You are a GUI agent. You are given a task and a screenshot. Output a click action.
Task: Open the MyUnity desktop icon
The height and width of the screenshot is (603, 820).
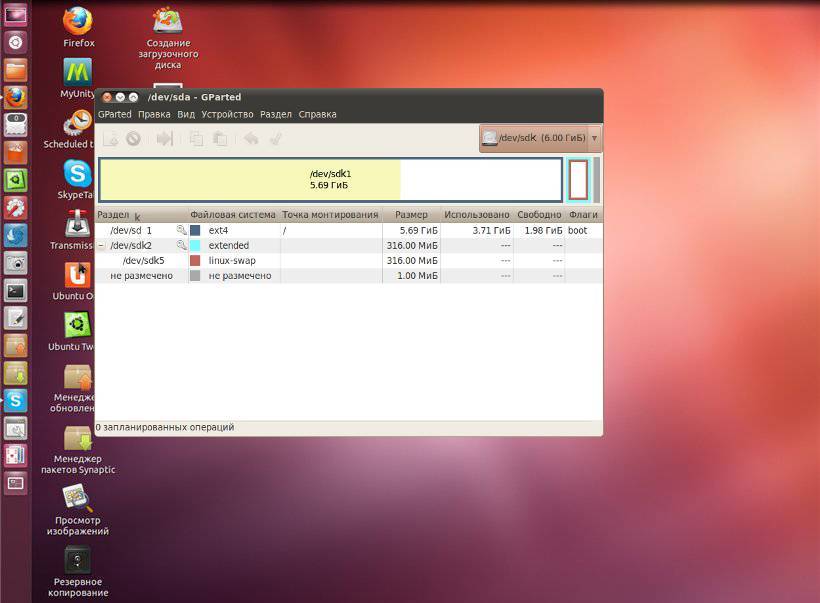[x=77, y=78]
